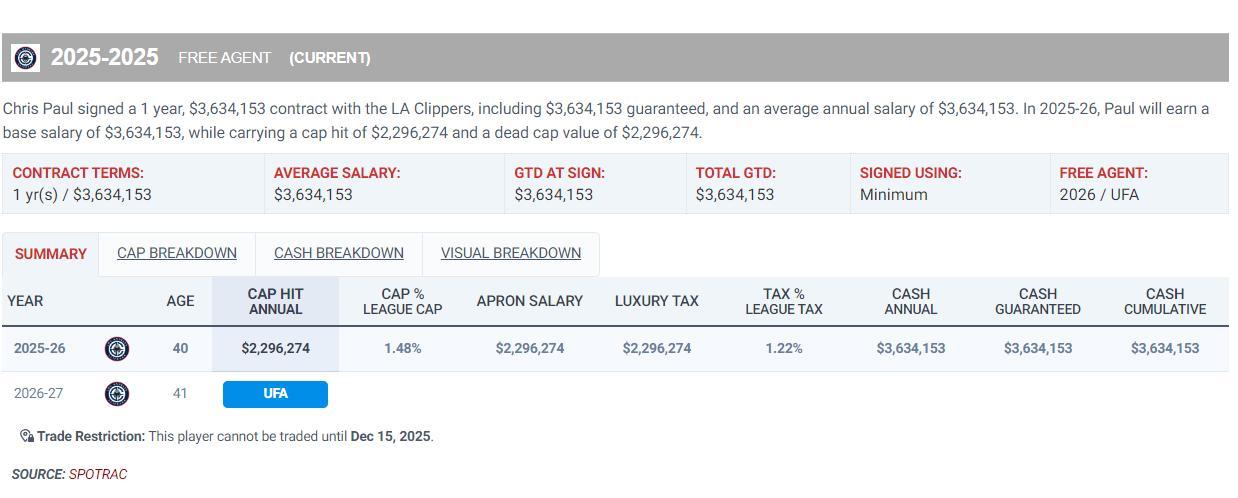Click the 2025-26 year cell
Image resolution: width=1238 pixels, height=498 pixels.
click(40, 349)
